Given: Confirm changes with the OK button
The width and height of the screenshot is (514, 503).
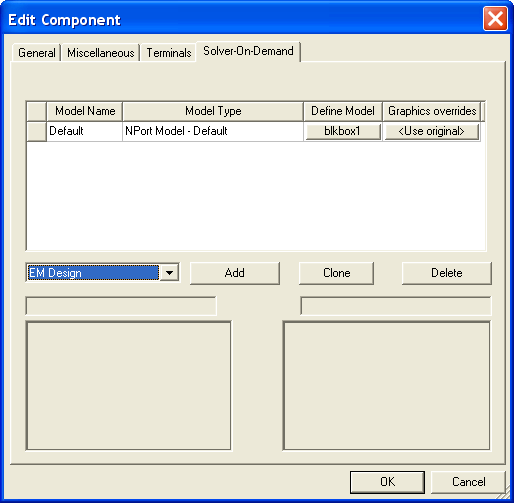Looking at the screenshot, I should (x=387, y=482).
